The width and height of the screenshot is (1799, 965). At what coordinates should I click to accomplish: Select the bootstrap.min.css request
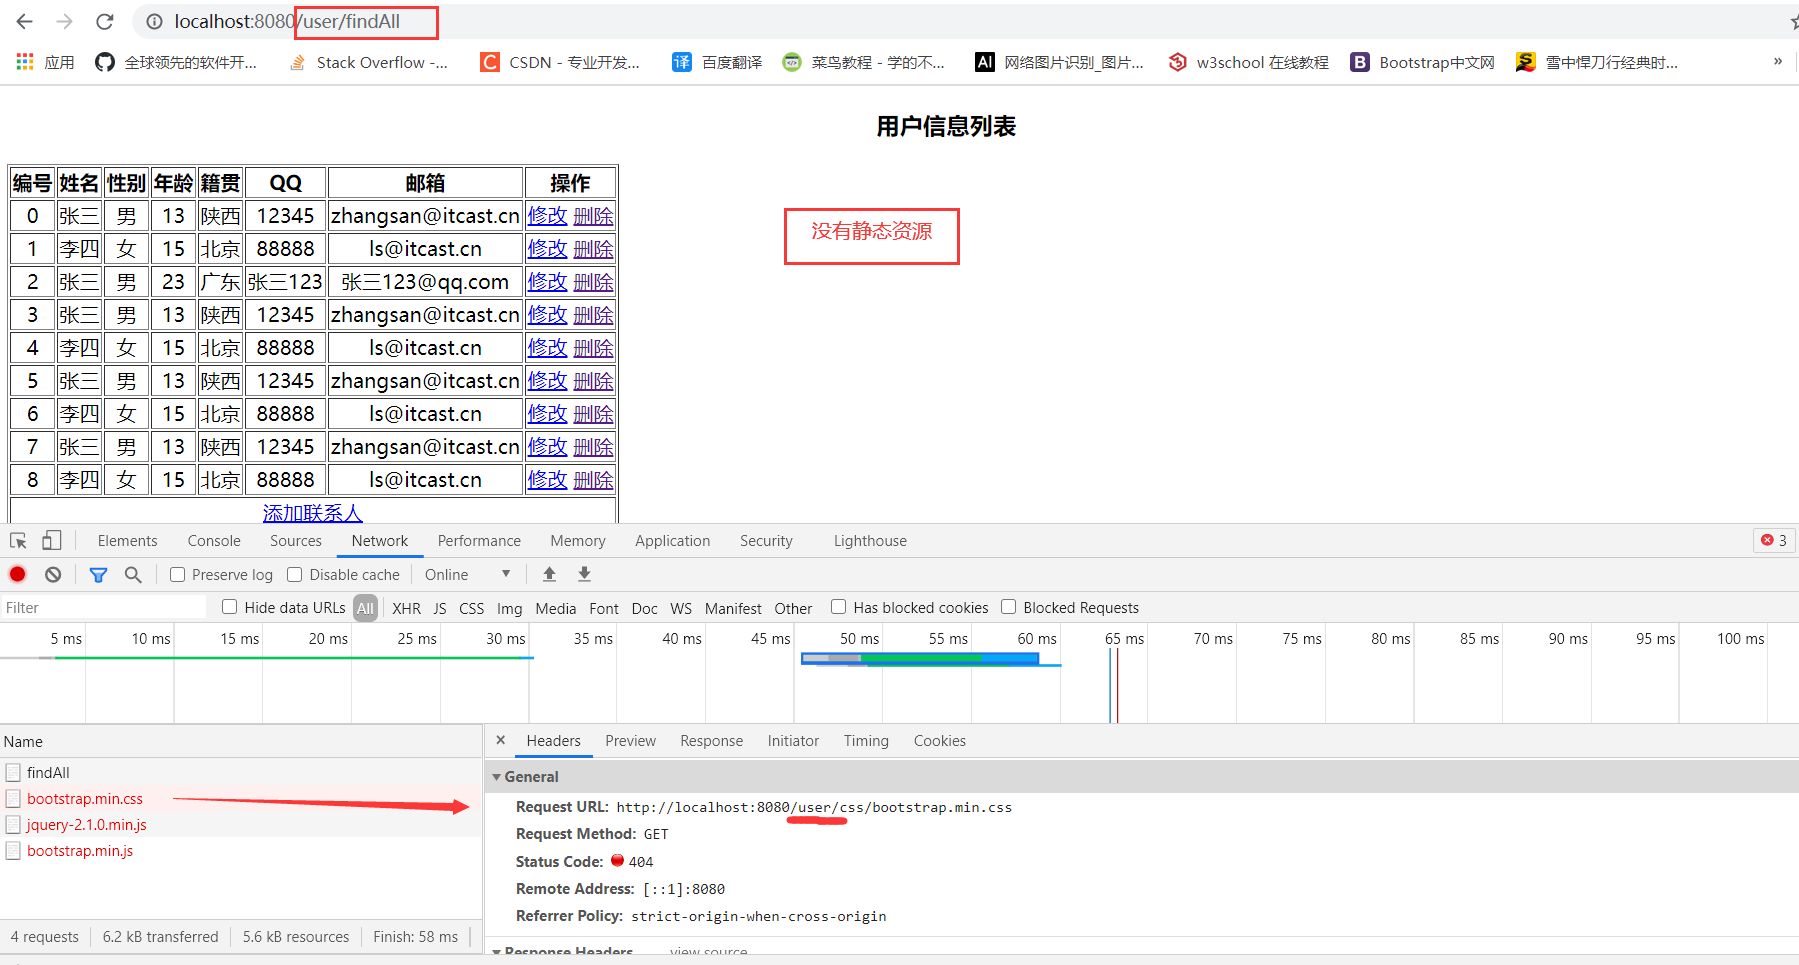[x=240, y=799]
